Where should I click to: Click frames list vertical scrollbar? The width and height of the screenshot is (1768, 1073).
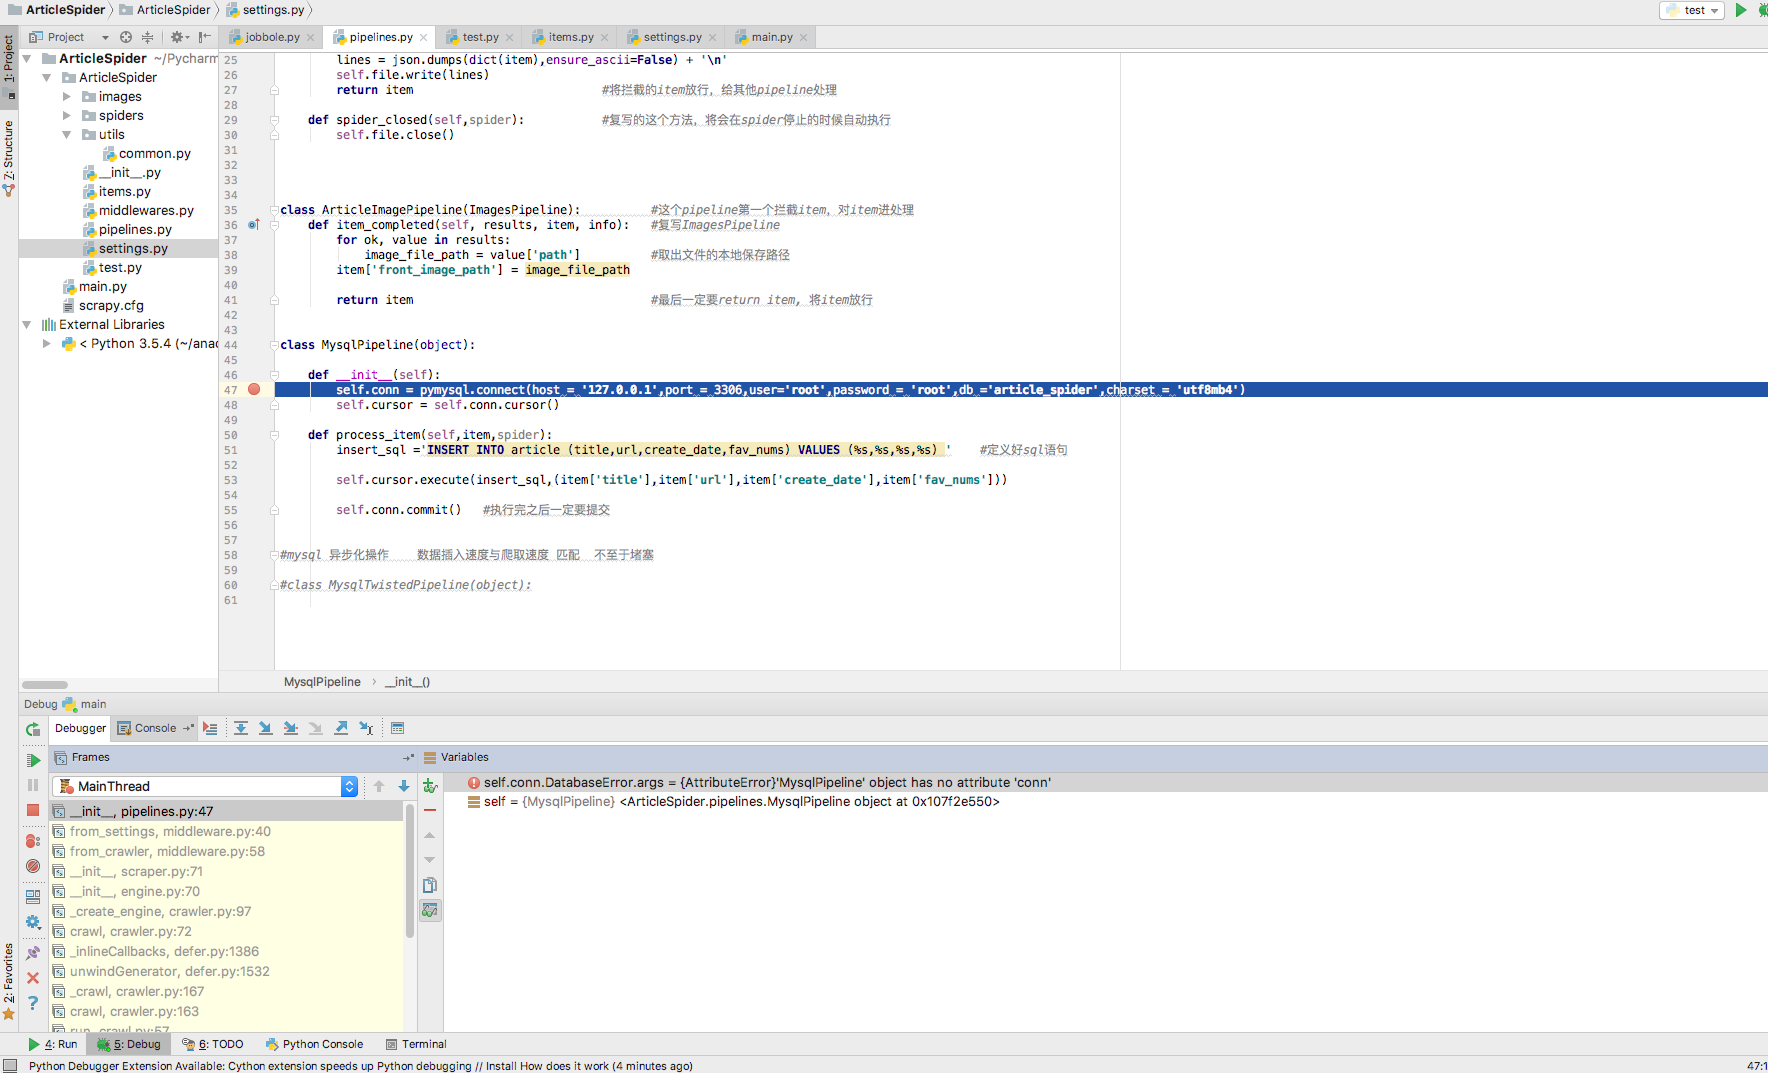(410, 870)
